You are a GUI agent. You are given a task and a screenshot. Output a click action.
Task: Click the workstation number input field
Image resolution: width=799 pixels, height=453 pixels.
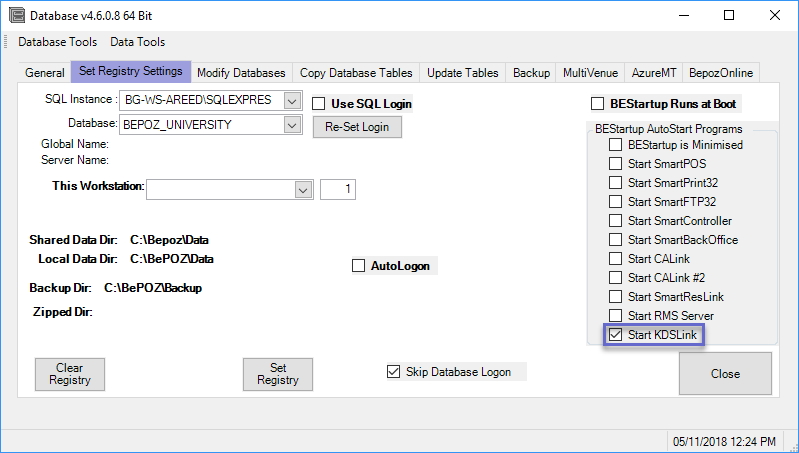pos(337,189)
